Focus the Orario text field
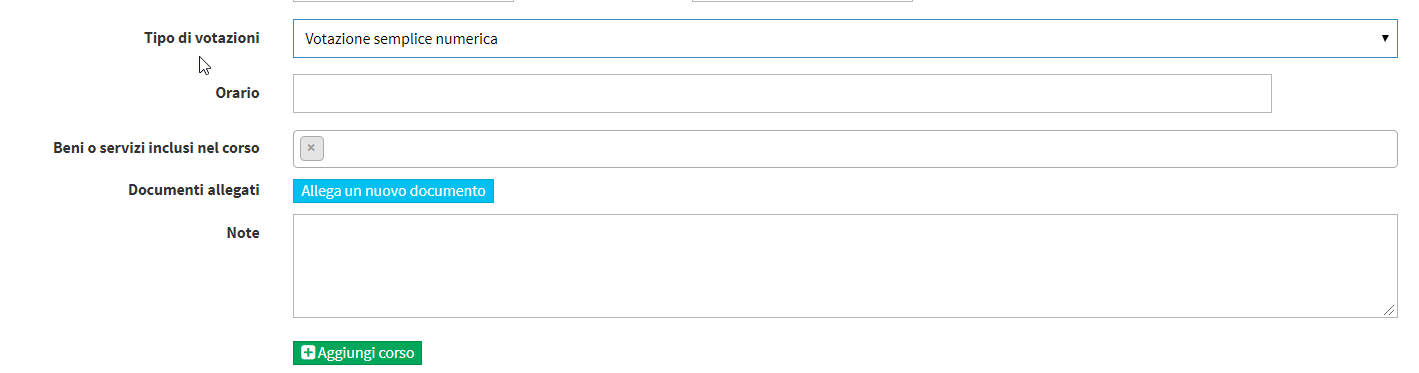 [x=782, y=93]
